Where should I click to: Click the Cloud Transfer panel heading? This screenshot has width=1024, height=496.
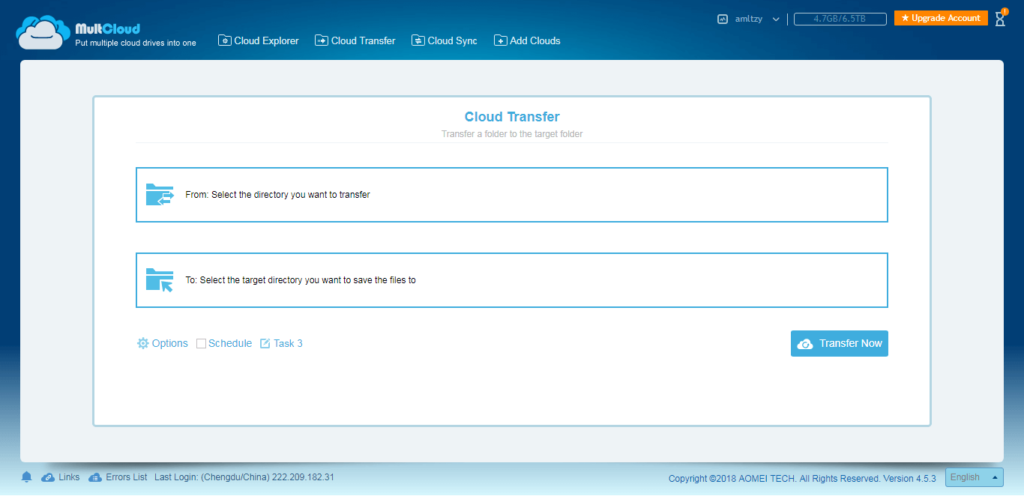point(512,117)
